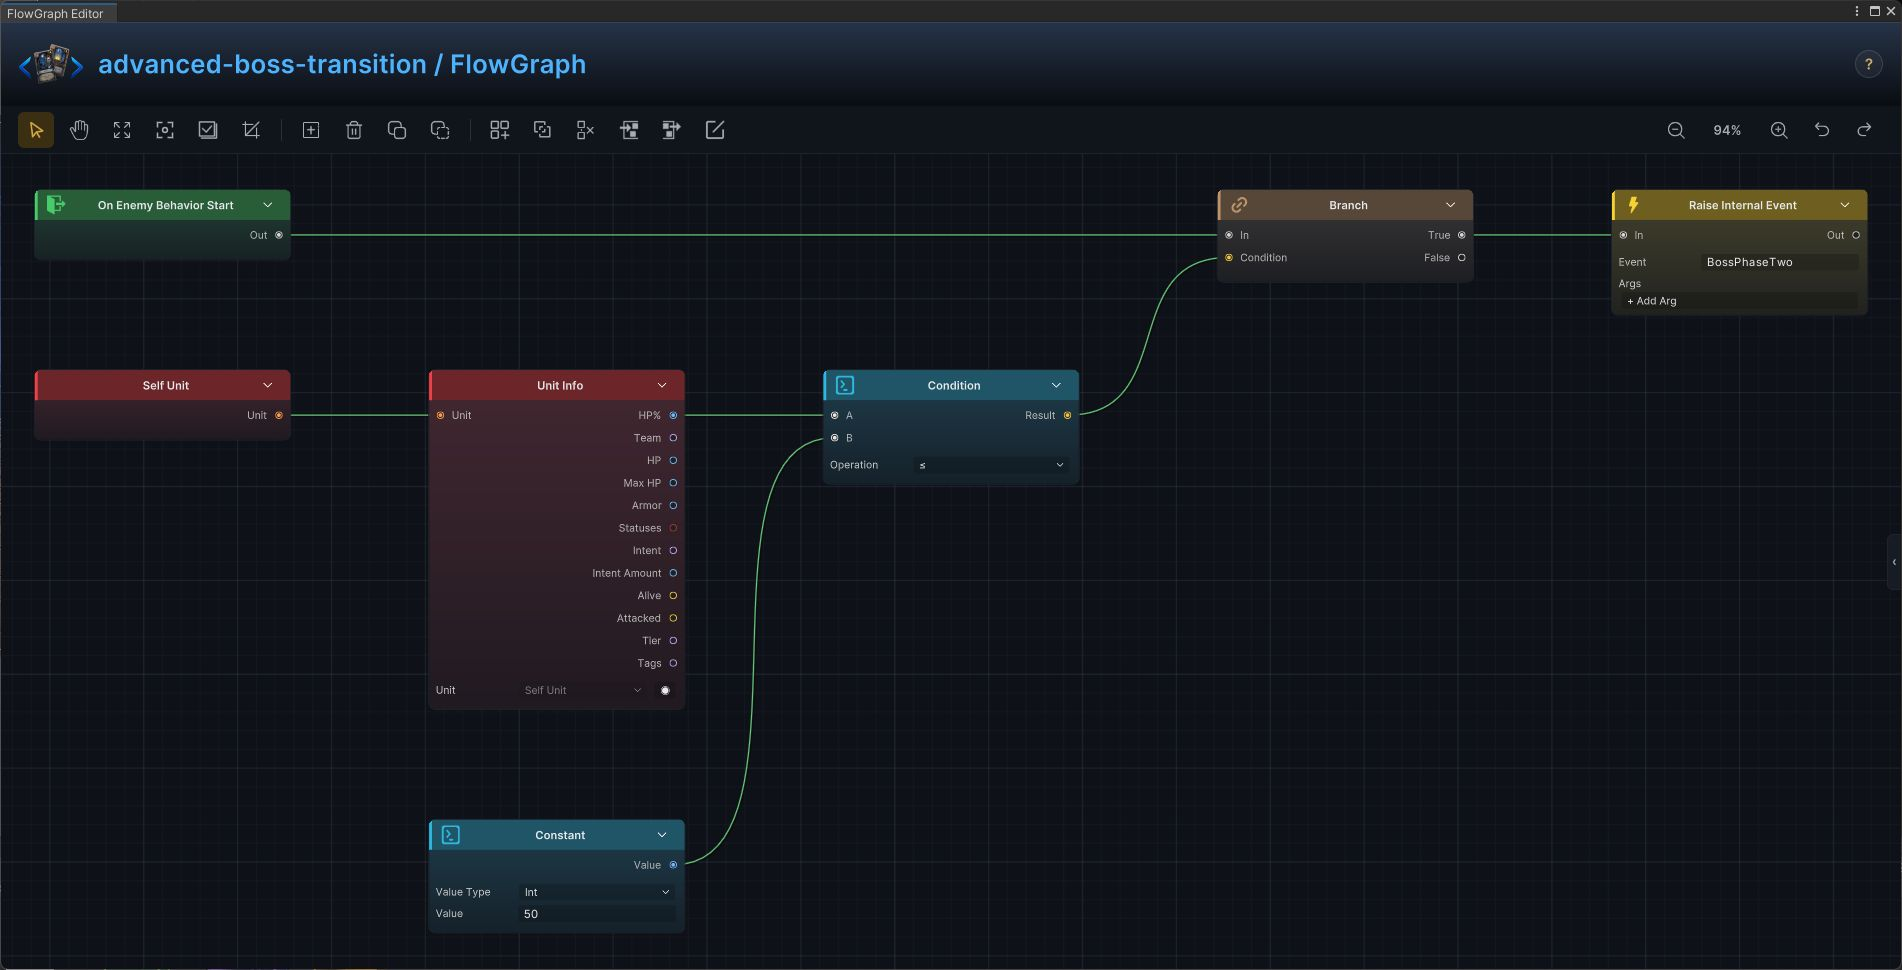Click the Constant Value output port
This screenshot has height=970, width=1902.
673,865
